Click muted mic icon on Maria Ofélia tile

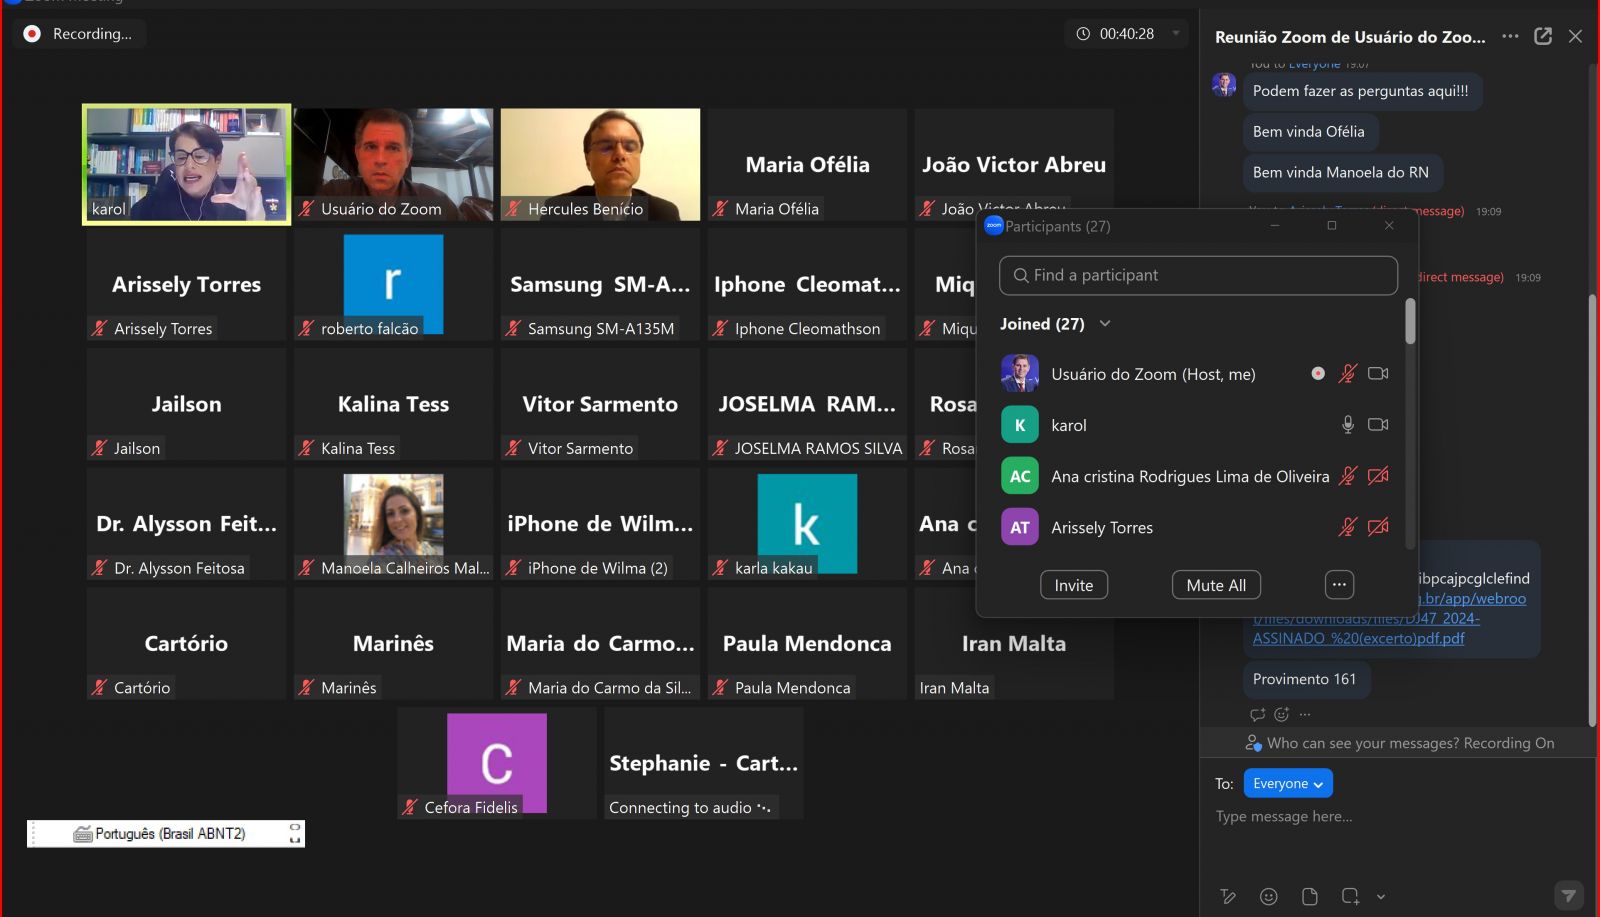(720, 209)
